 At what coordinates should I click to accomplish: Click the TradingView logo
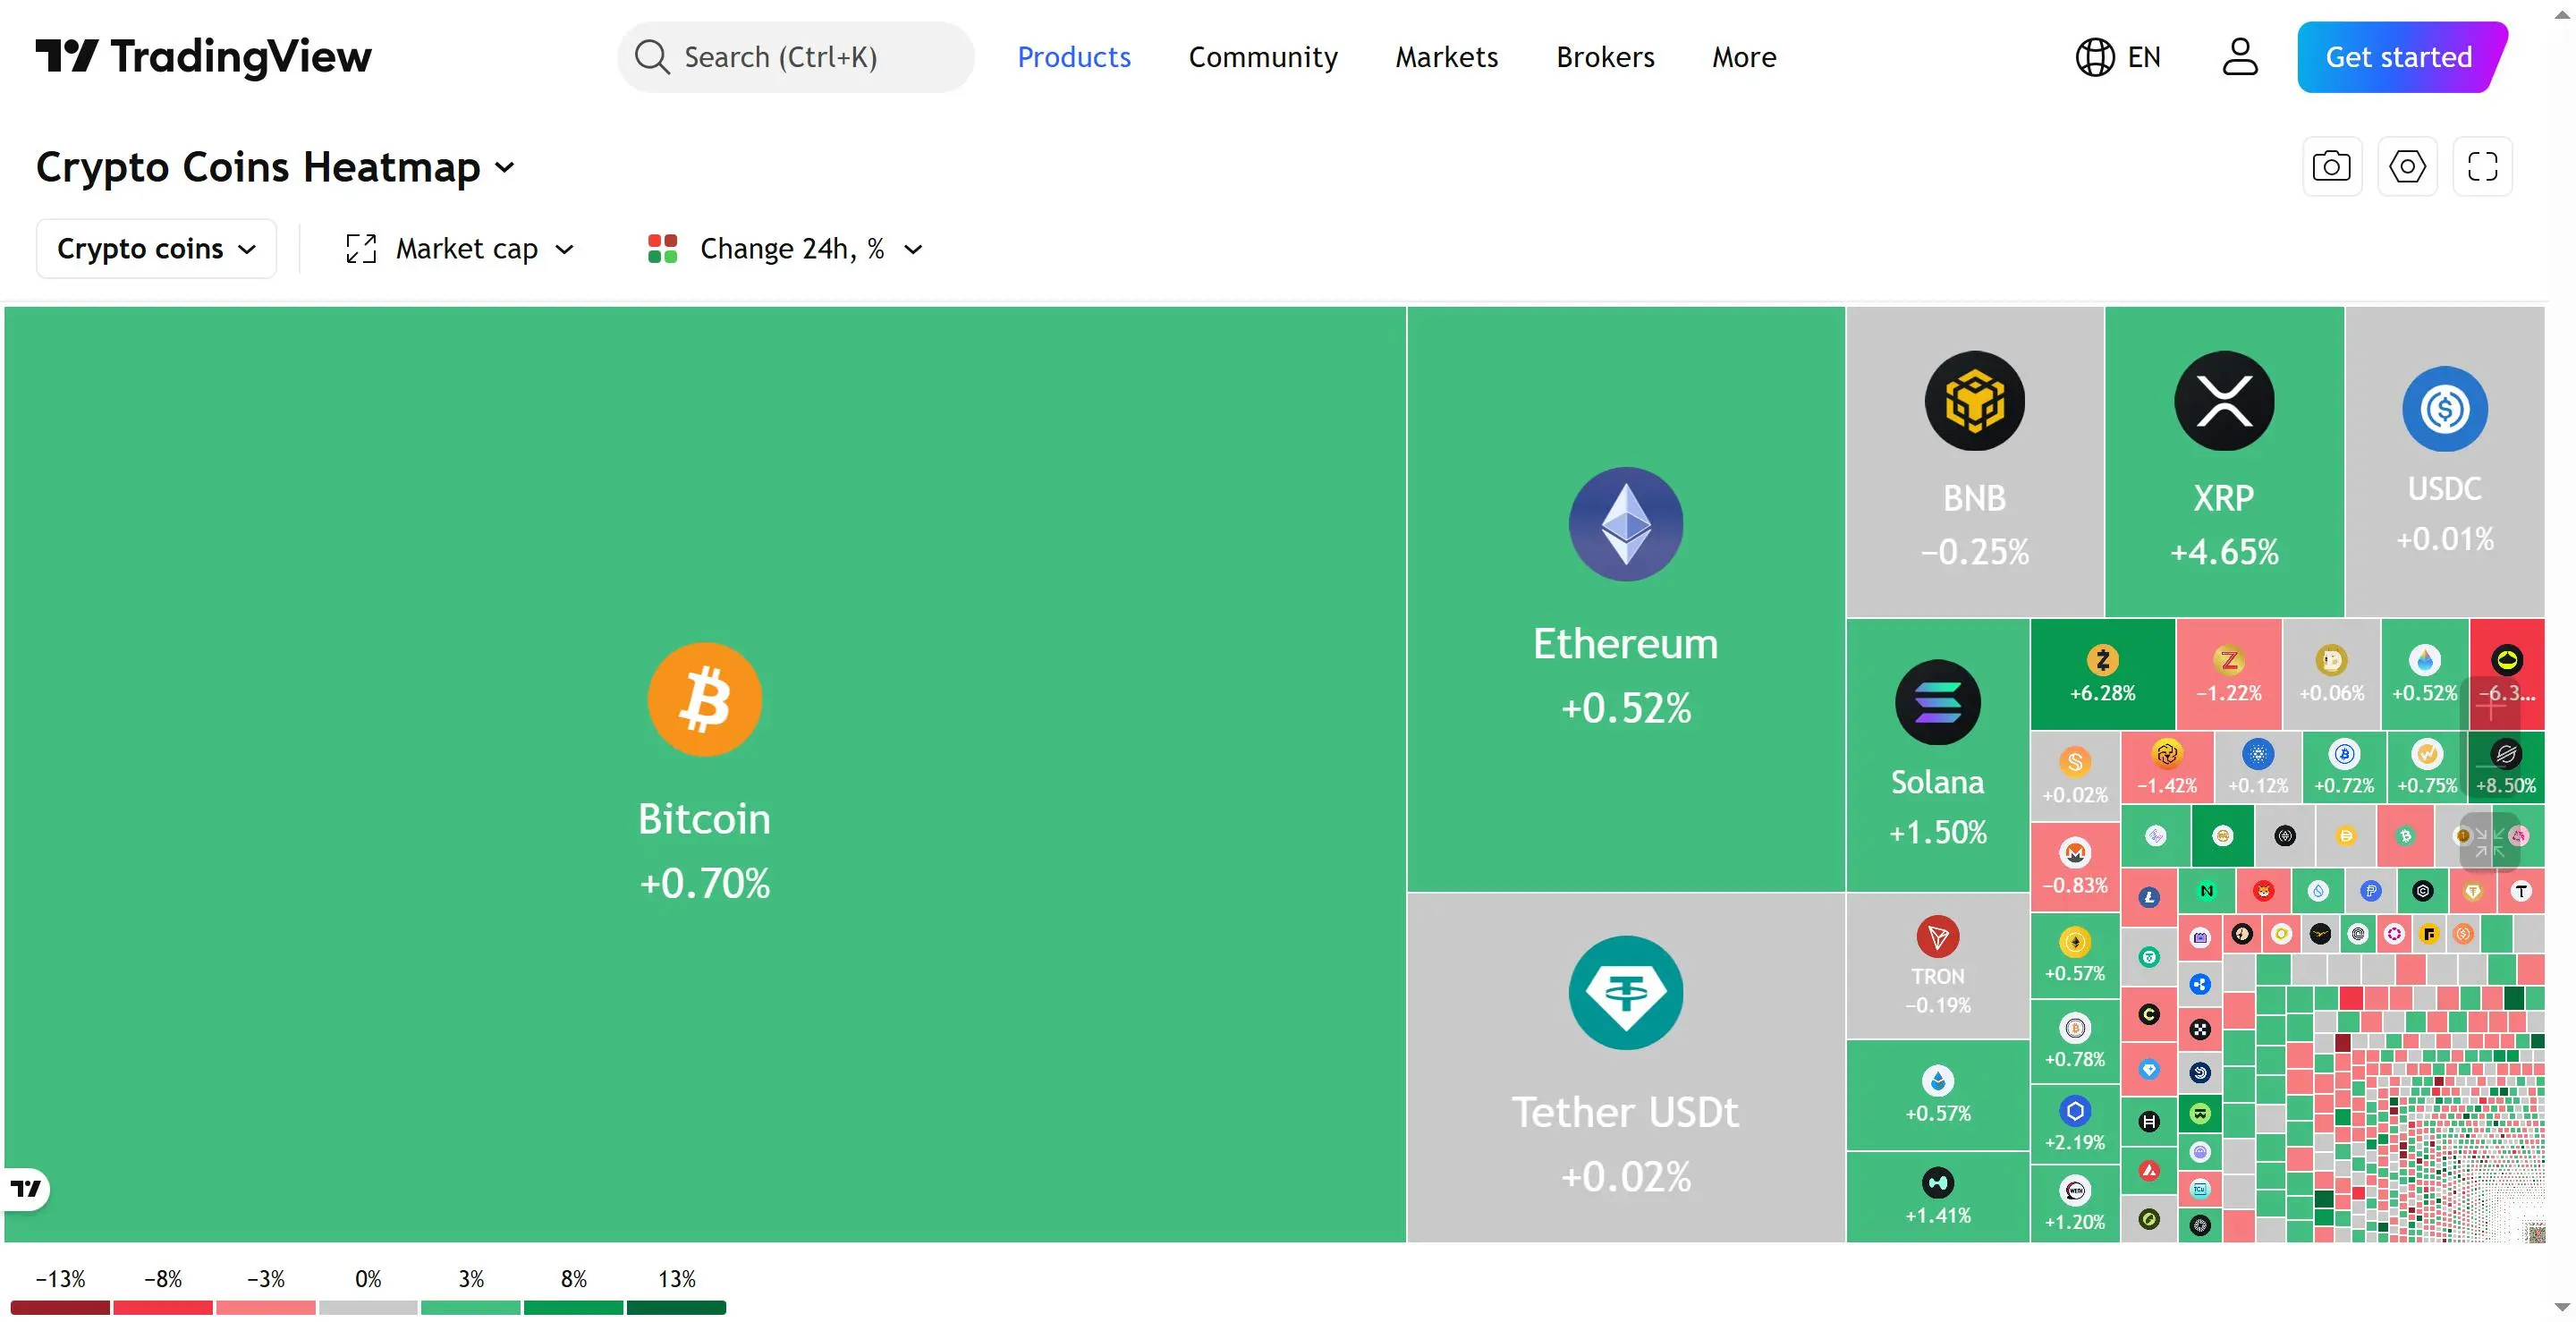(x=203, y=57)
